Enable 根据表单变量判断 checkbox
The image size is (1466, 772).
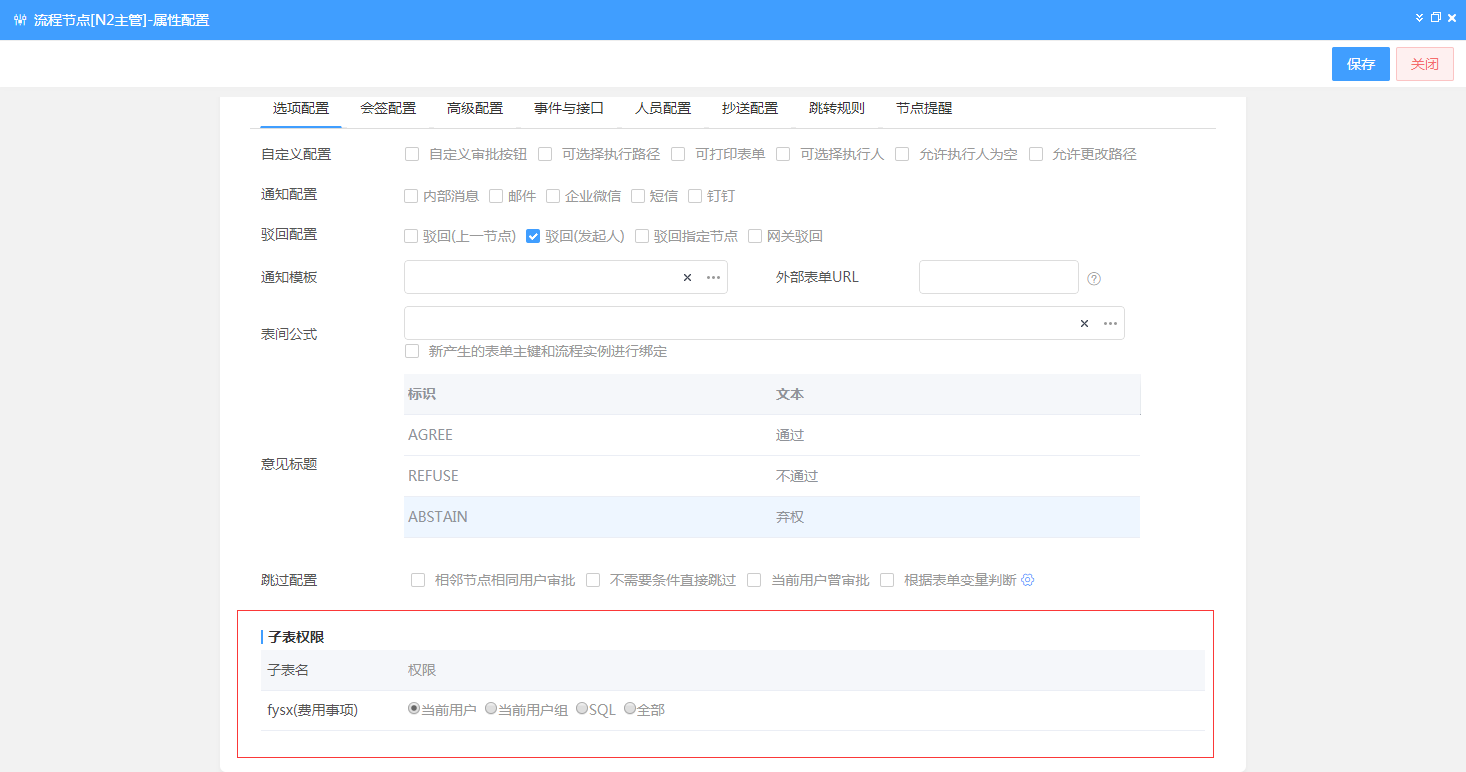click(x=887, y=580)
